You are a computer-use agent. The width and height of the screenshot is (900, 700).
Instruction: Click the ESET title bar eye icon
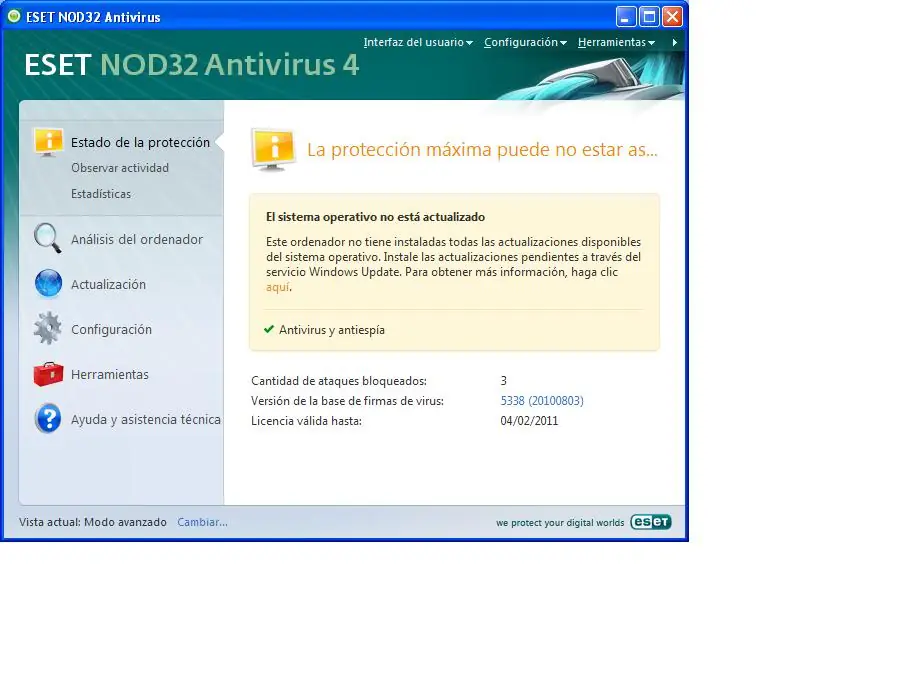[14, 16]
